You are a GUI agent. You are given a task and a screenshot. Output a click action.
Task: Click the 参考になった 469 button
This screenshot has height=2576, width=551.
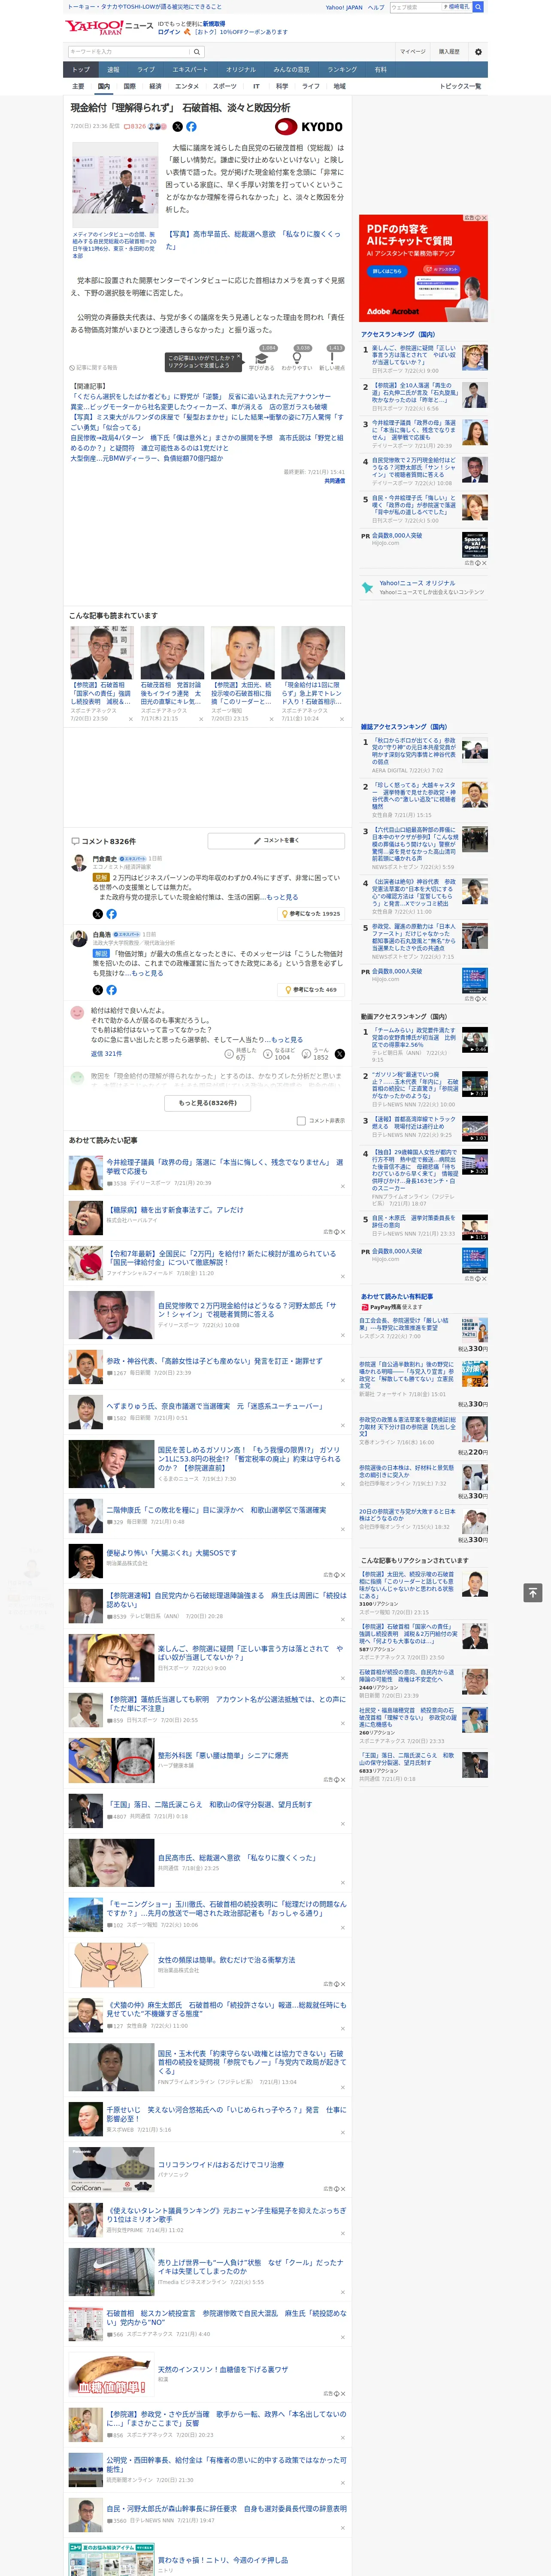coord(311,990)
